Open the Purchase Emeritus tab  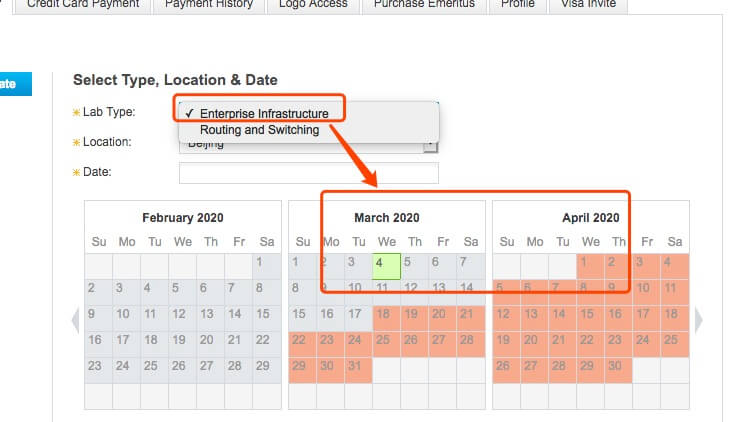click(x=423, y=4)
